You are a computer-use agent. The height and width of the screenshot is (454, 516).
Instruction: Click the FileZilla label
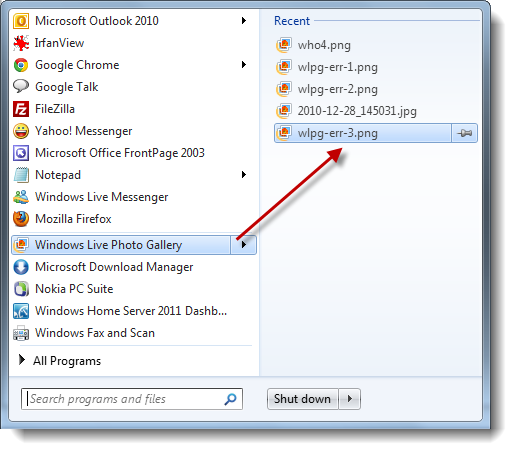[55, 109]
